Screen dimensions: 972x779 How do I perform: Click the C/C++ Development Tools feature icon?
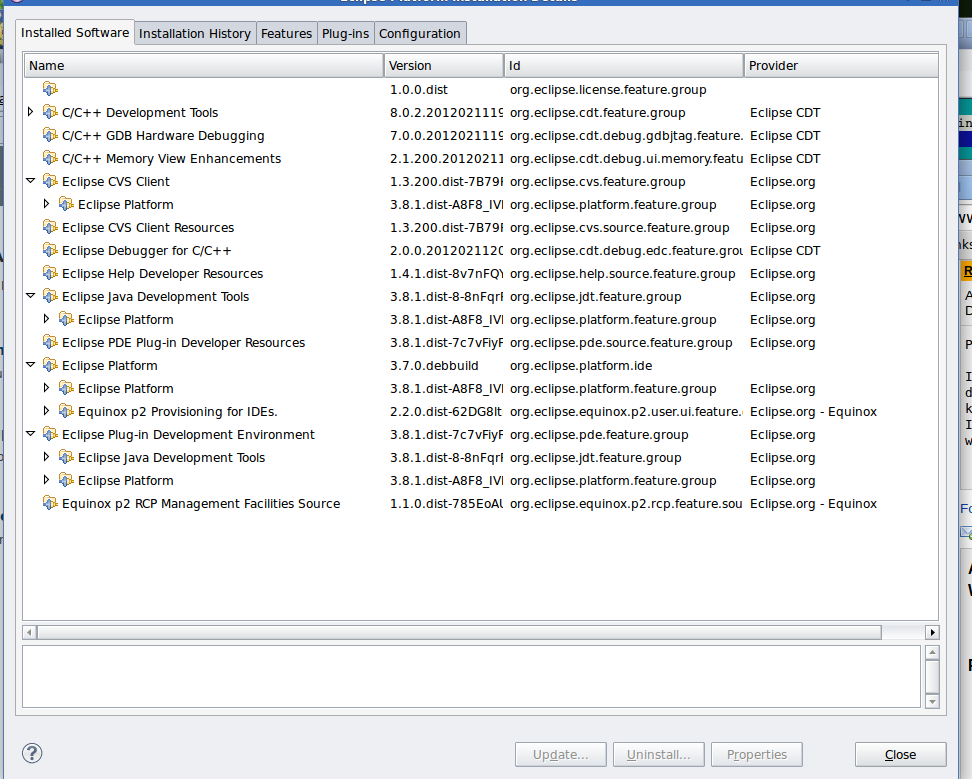click(x=50, y=112)
